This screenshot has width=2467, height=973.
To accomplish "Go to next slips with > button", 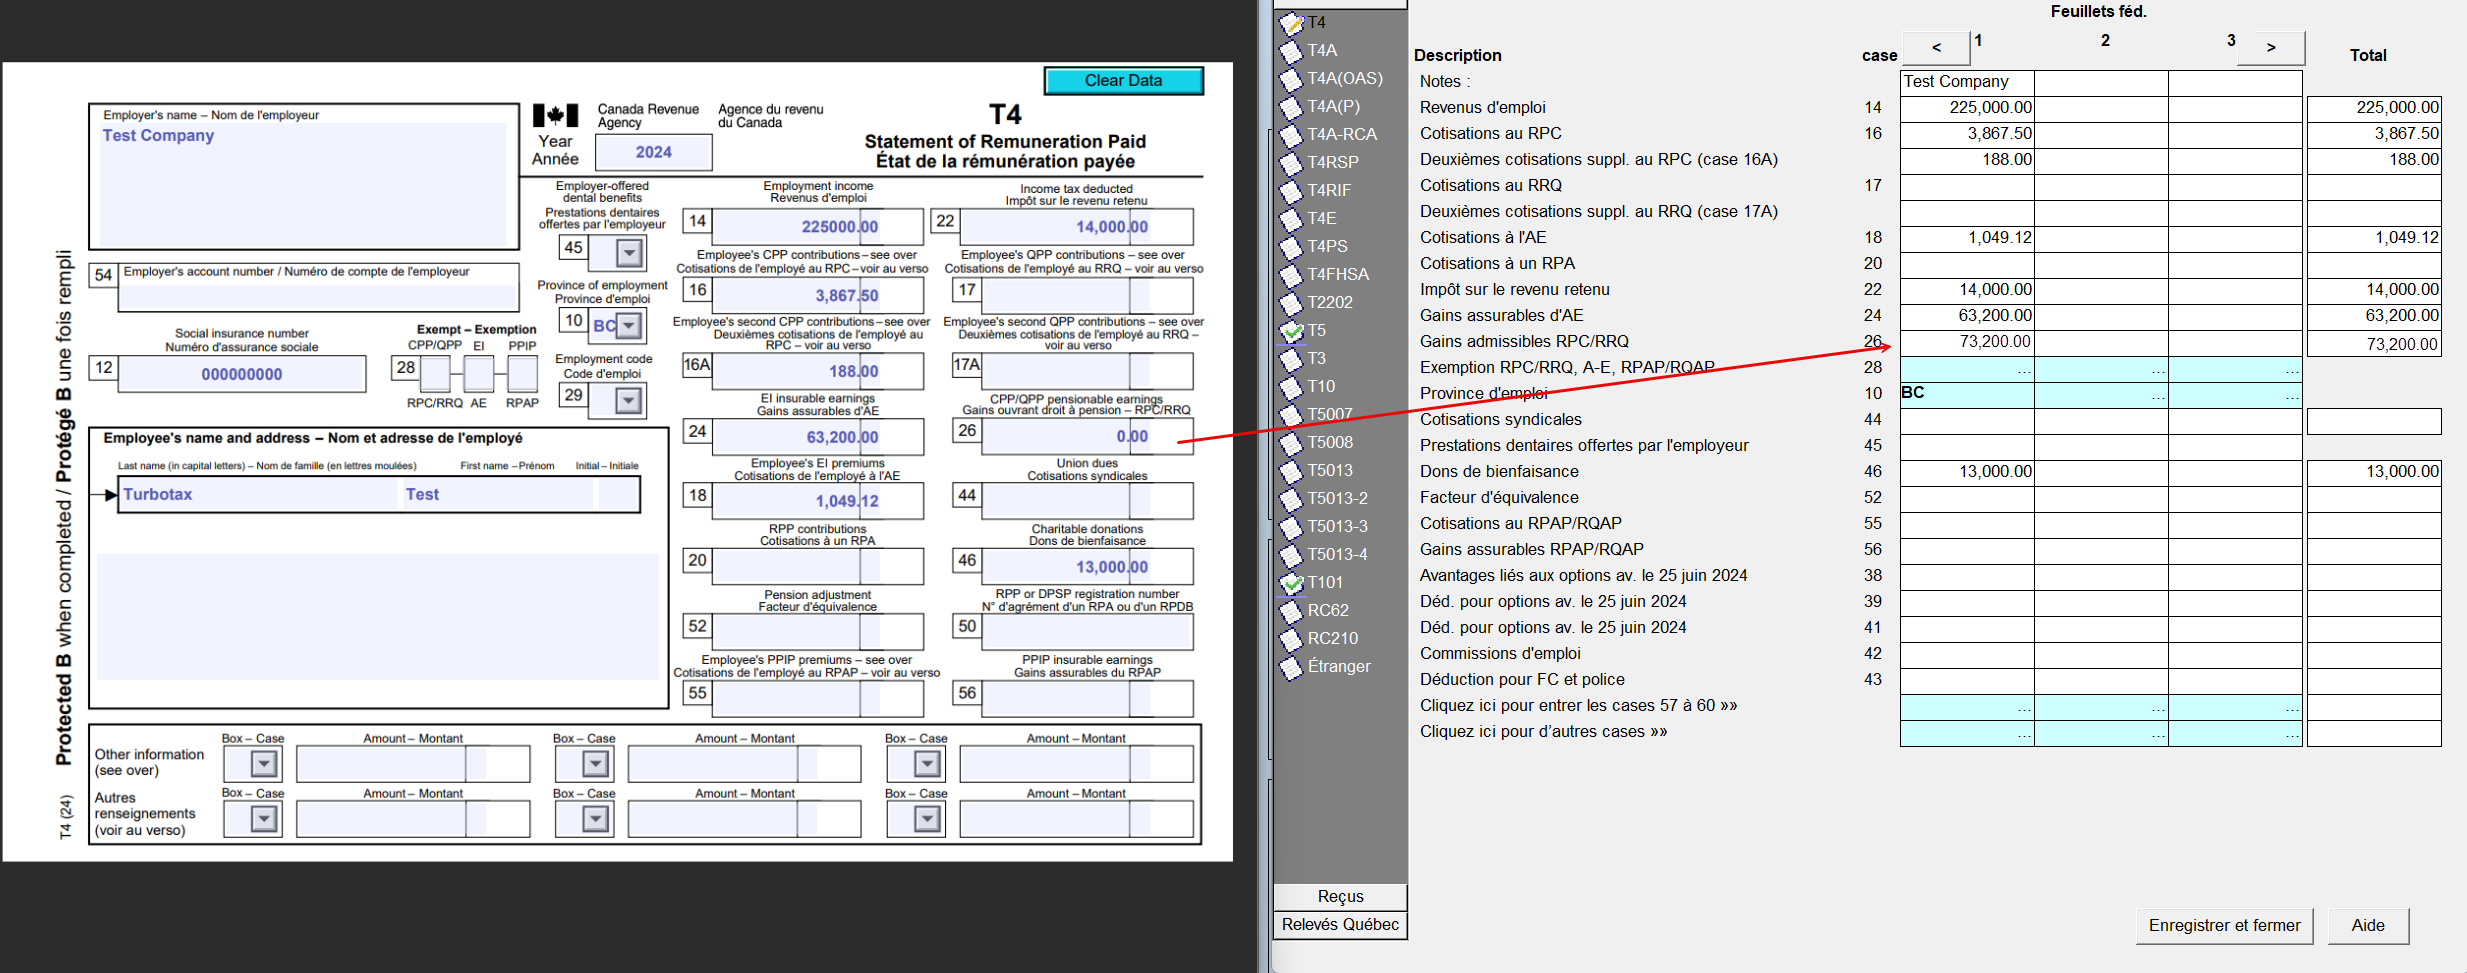I will click(x=2271, y=47).
